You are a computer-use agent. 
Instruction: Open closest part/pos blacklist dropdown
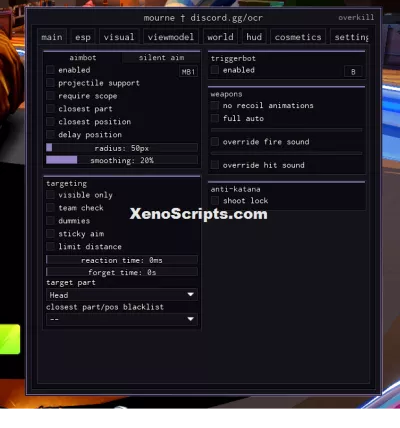(122, 319)
